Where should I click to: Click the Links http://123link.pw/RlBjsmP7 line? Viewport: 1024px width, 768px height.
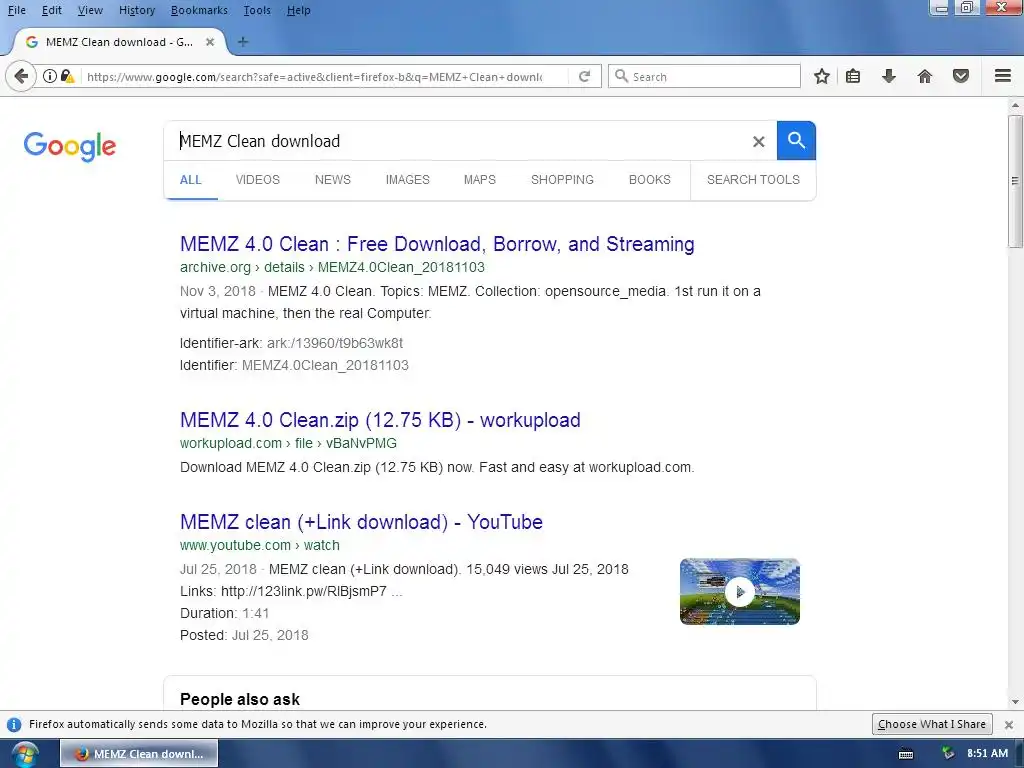pos(291,591)
